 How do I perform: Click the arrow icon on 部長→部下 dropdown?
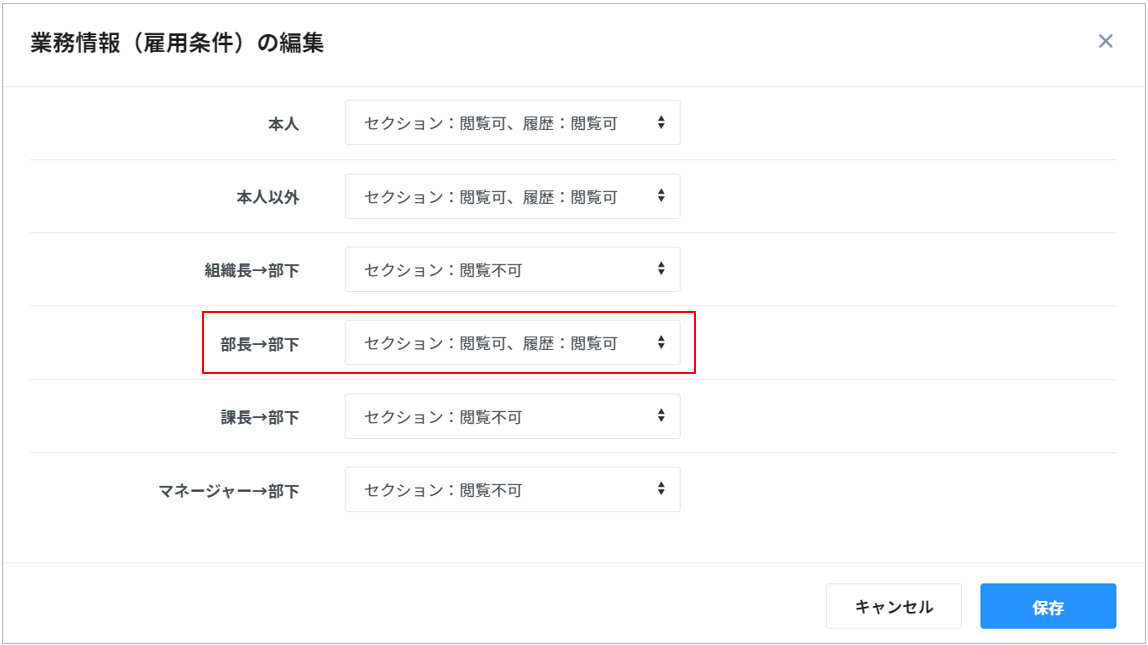[x=661, y=343]
